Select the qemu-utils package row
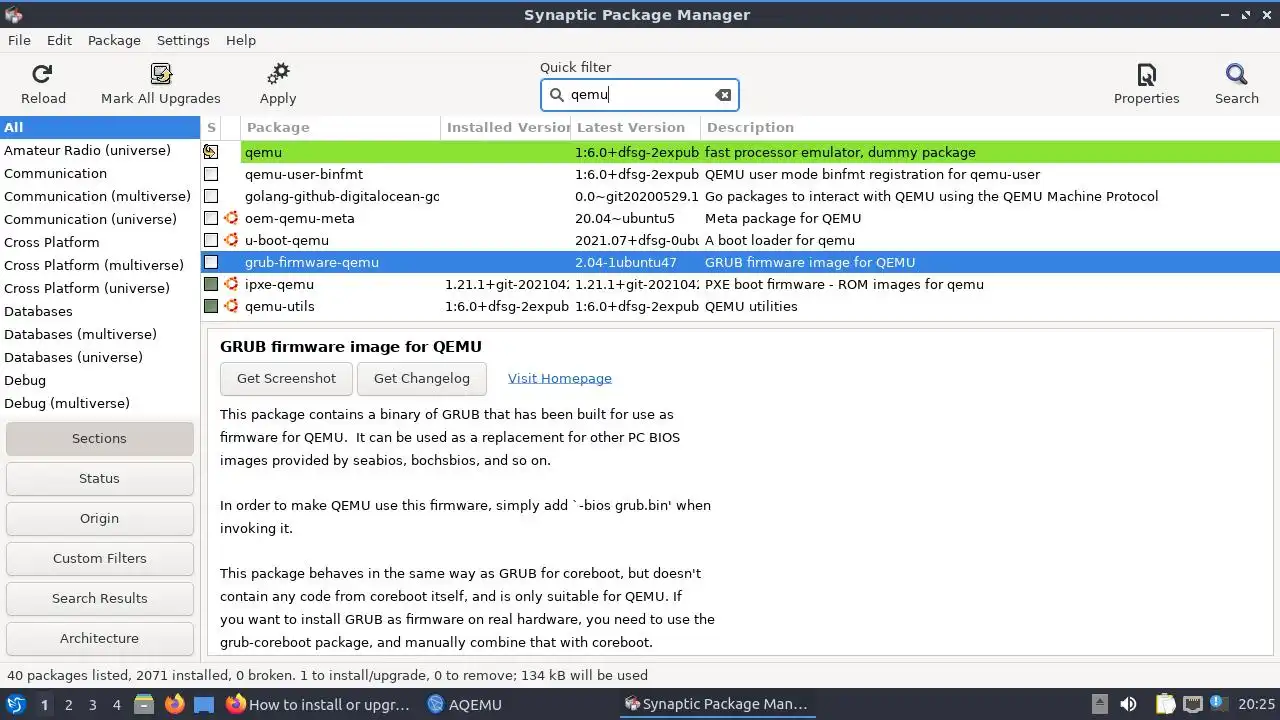Screen dimensions: 1280x720 (740, 306)
